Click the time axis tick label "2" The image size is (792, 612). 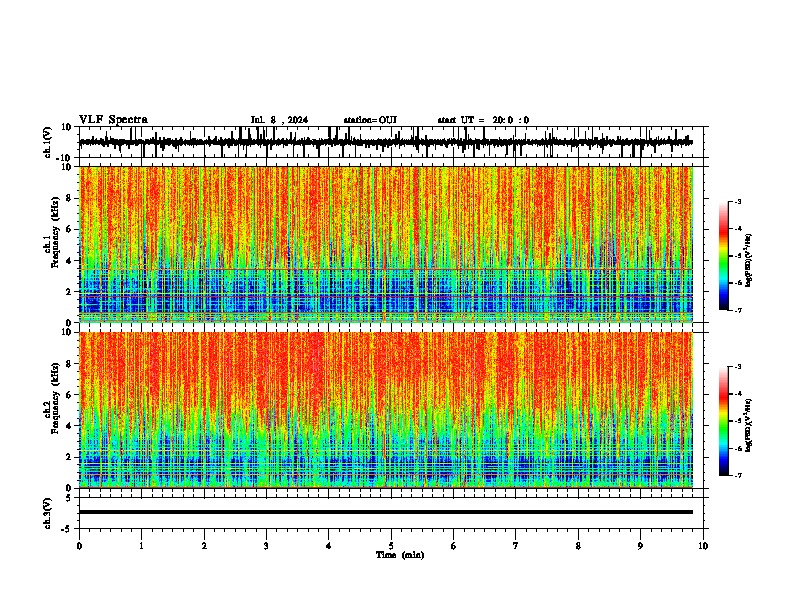point(204,546)
